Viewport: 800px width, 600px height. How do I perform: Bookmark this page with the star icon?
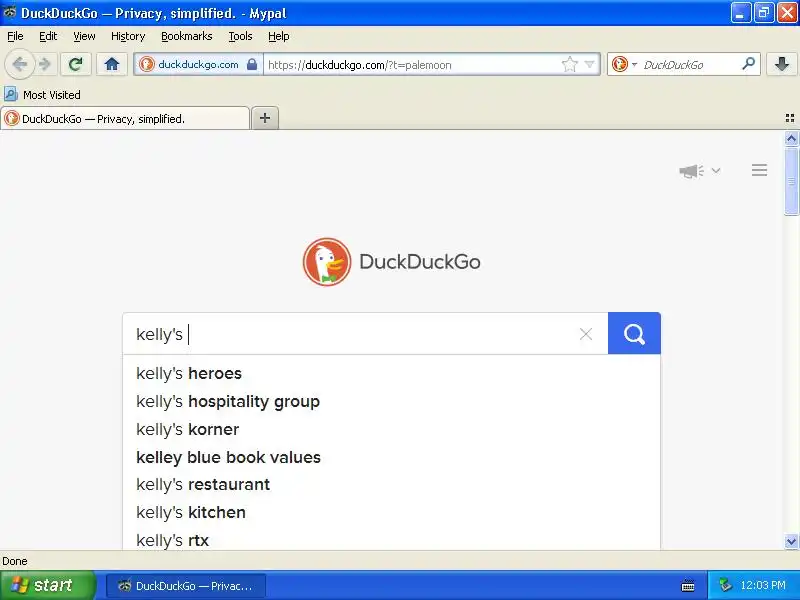coord(569,64)
